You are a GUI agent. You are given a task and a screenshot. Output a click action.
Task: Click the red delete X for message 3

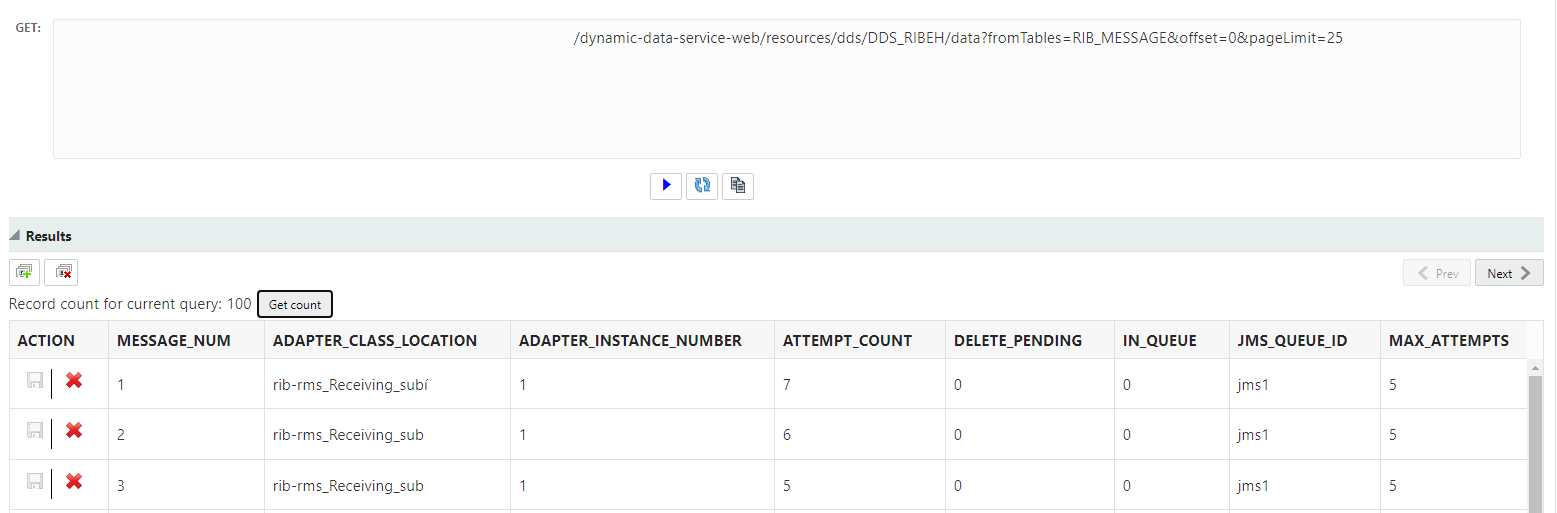pos(73,481)
